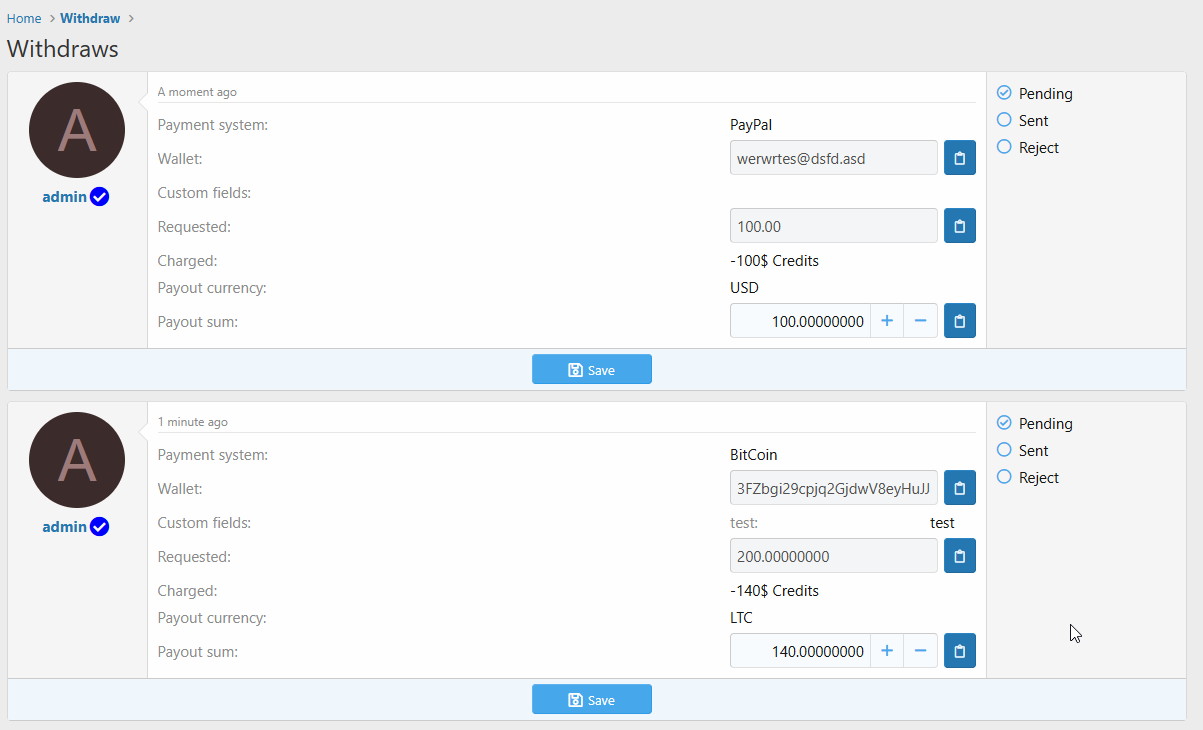Copy the 140.00000000 payout sum
The width and height of the screenshot is (1203, 730).
coord(960,651)
